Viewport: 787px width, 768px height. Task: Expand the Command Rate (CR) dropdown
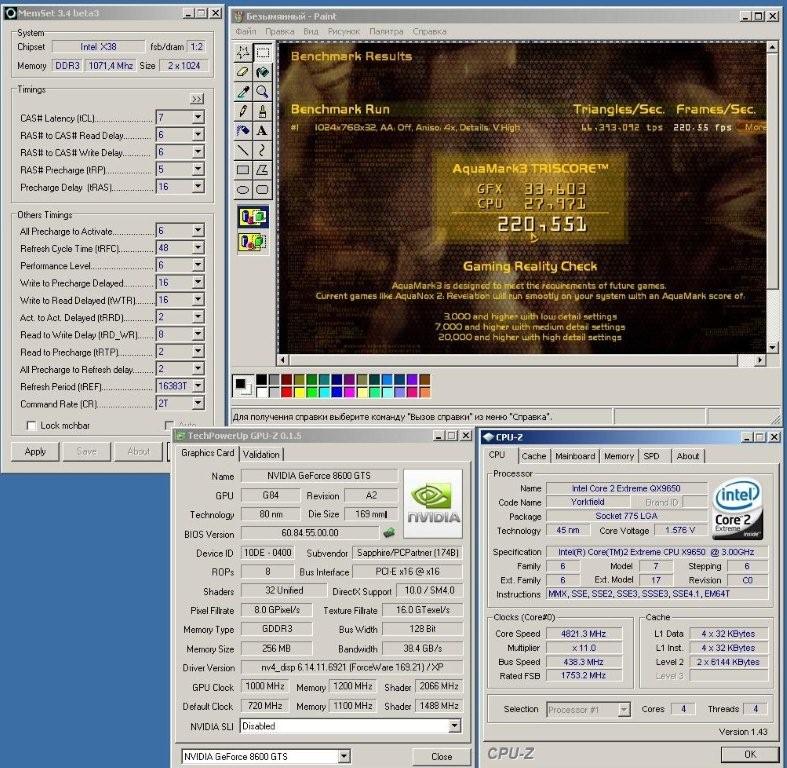[198, 403]
